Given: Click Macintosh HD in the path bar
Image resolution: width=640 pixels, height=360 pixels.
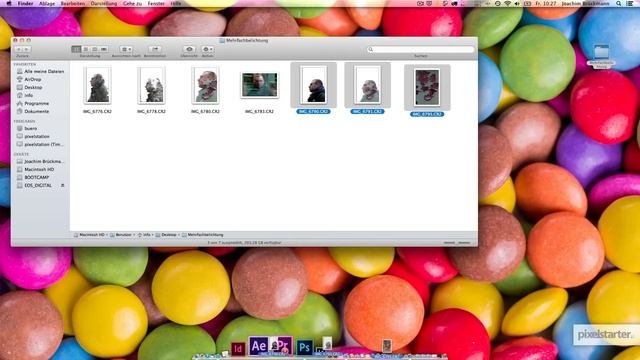Looking at the screenshot, I should point(89,235).
